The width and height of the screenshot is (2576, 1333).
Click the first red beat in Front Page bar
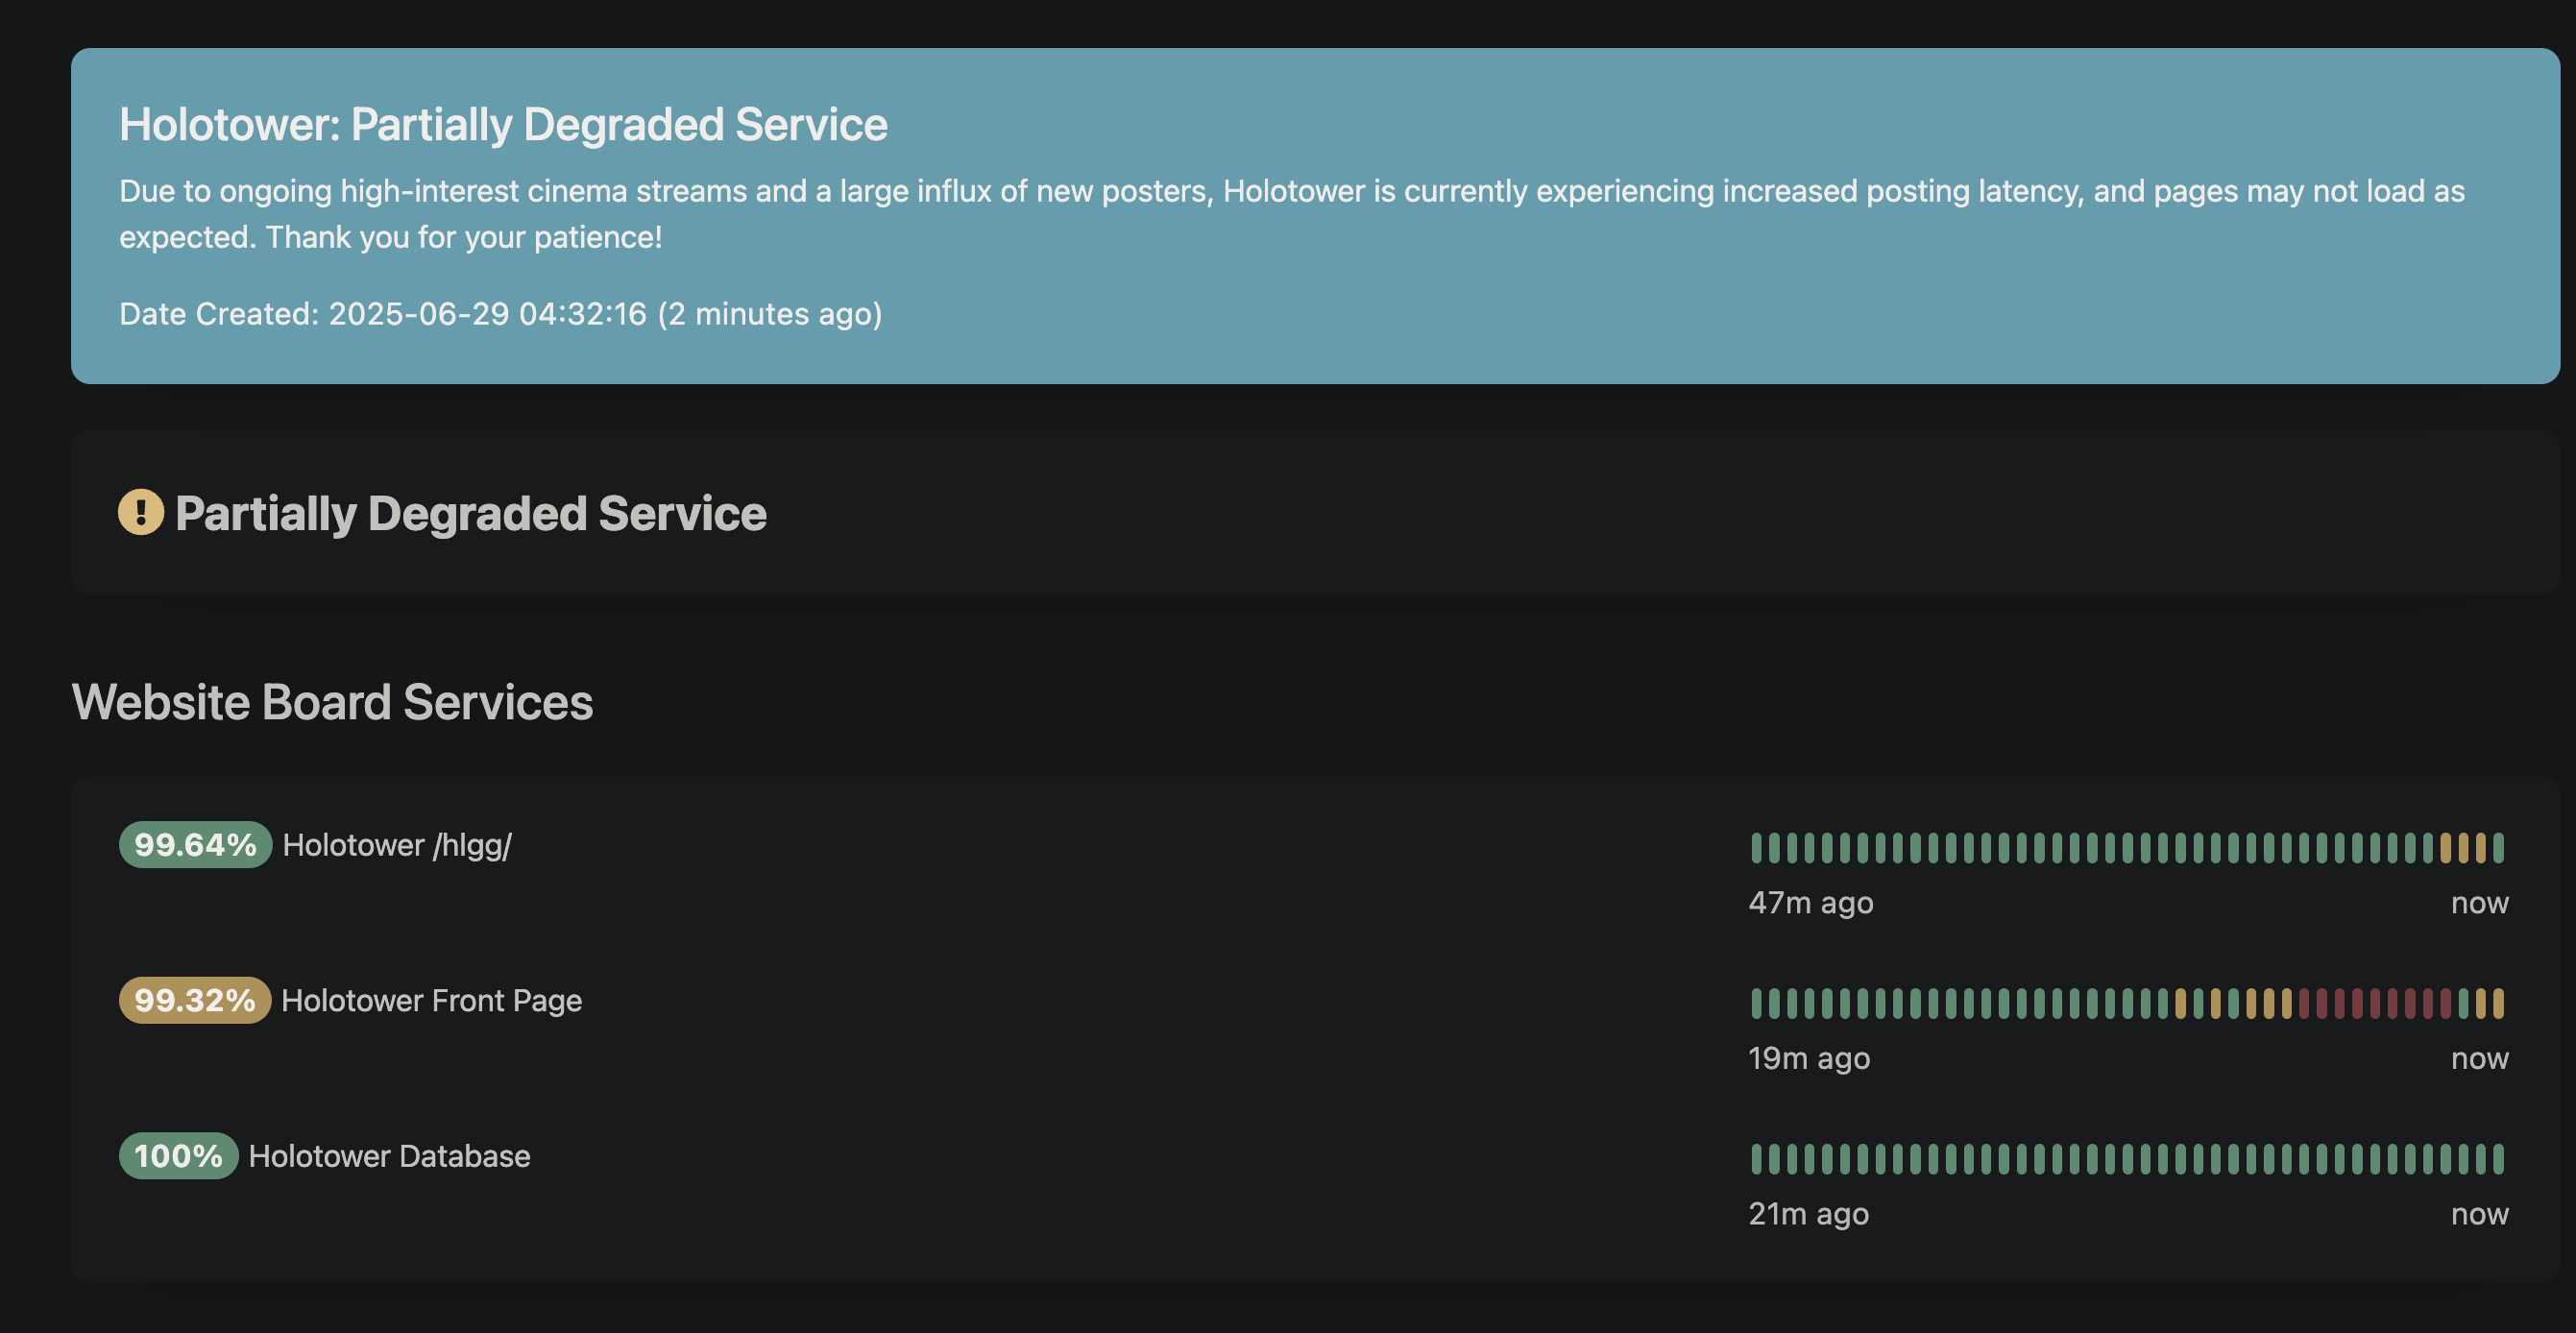pos(2304,1003)
